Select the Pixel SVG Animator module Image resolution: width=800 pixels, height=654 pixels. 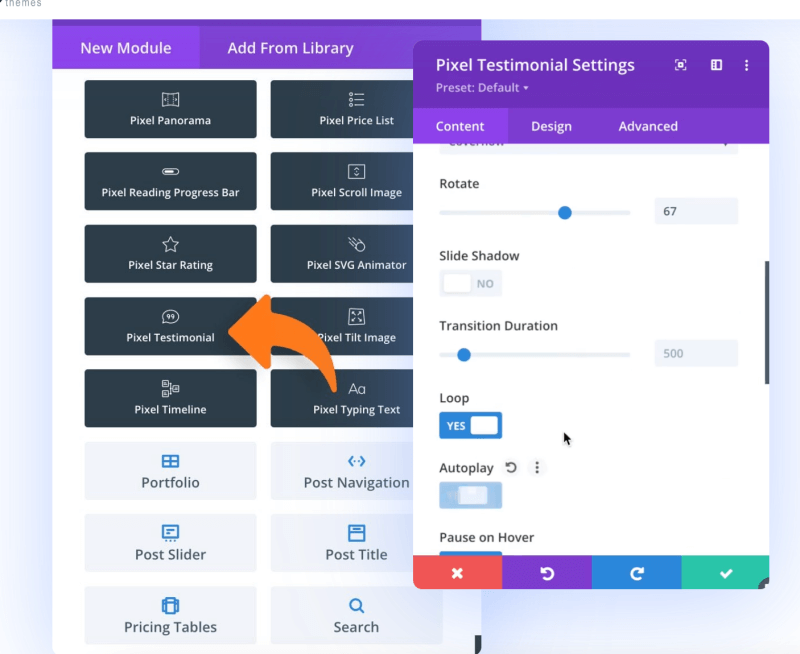(x=342, y=254)
